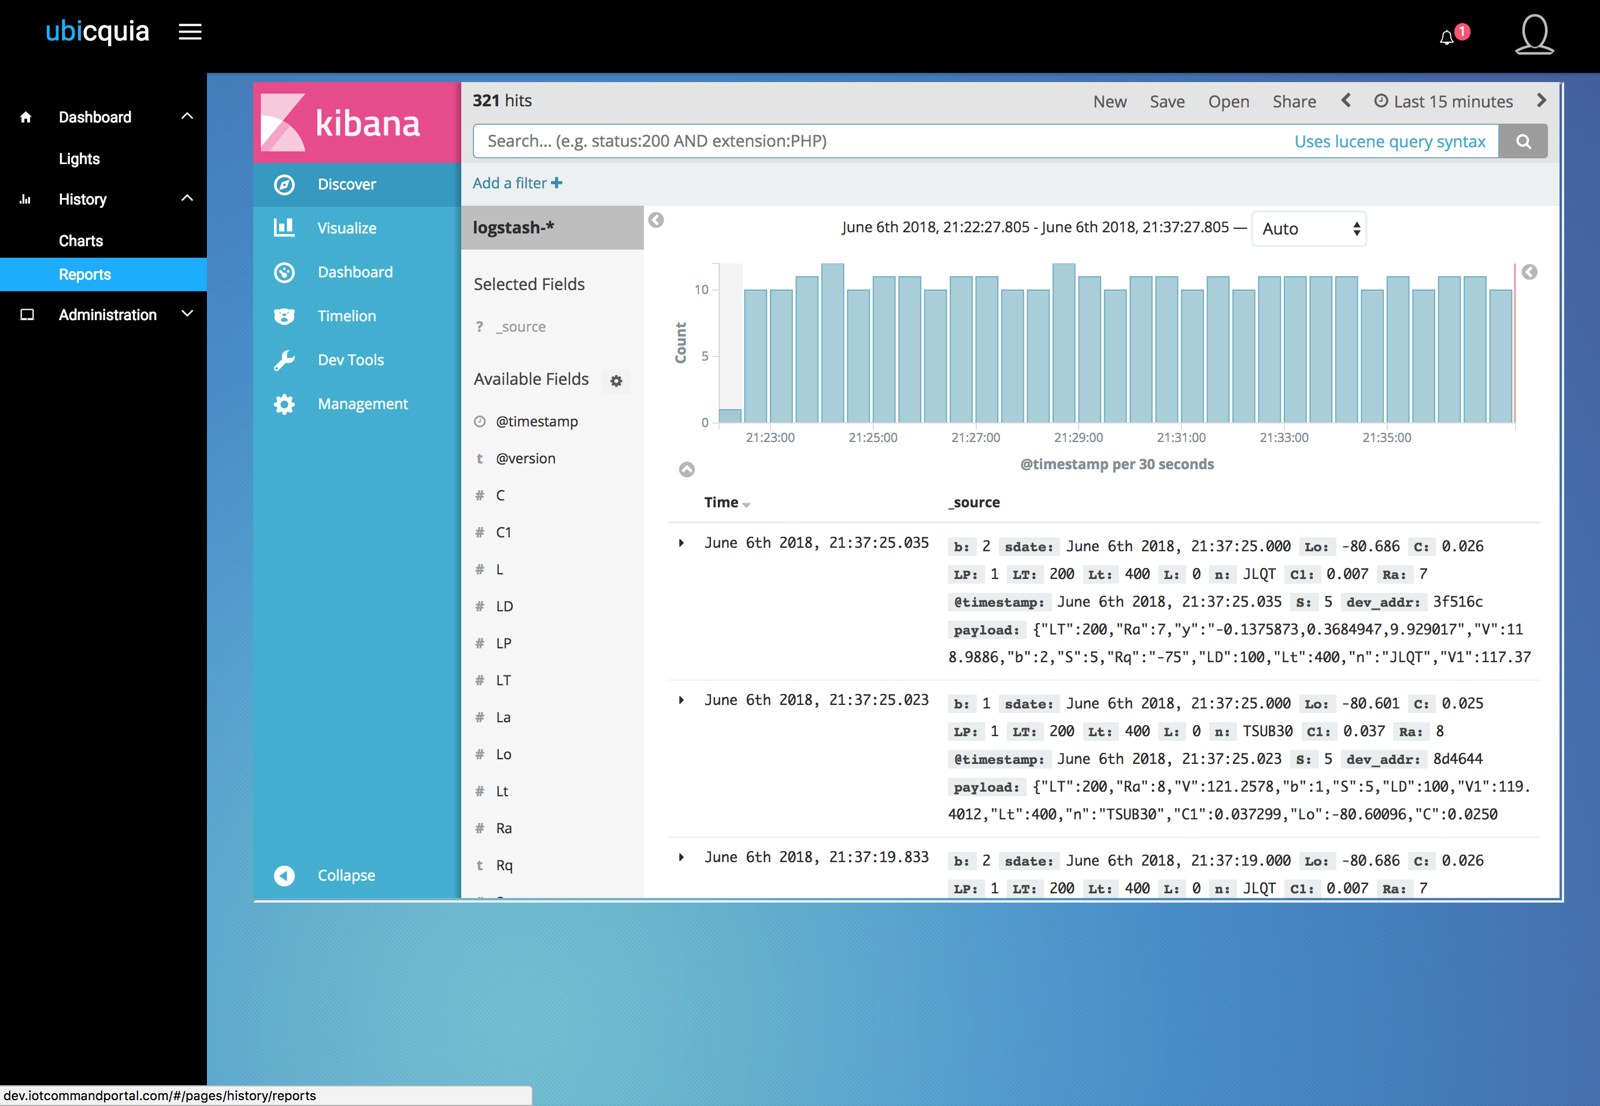Open Available Fields settings gear

(616, 381)
